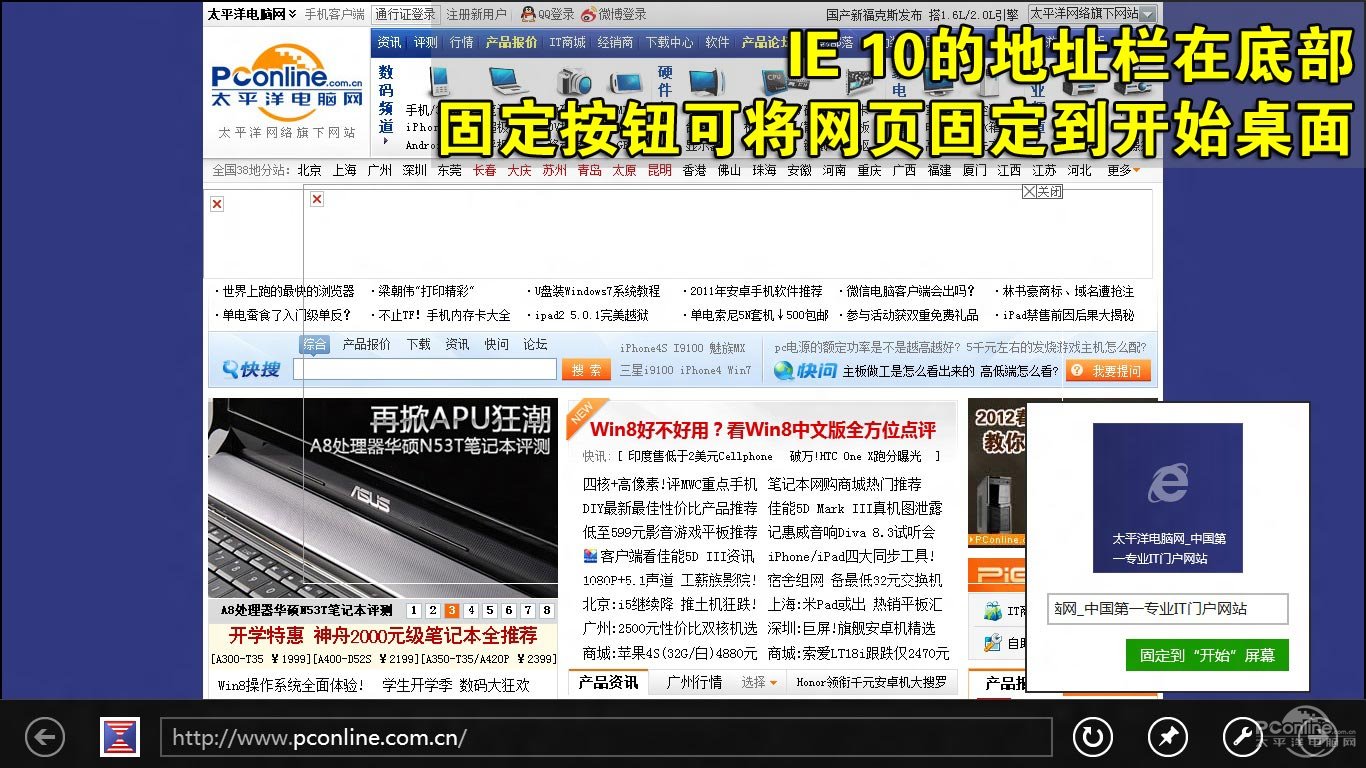Close the banner ad with 关闭

[x=1042, y=191]
